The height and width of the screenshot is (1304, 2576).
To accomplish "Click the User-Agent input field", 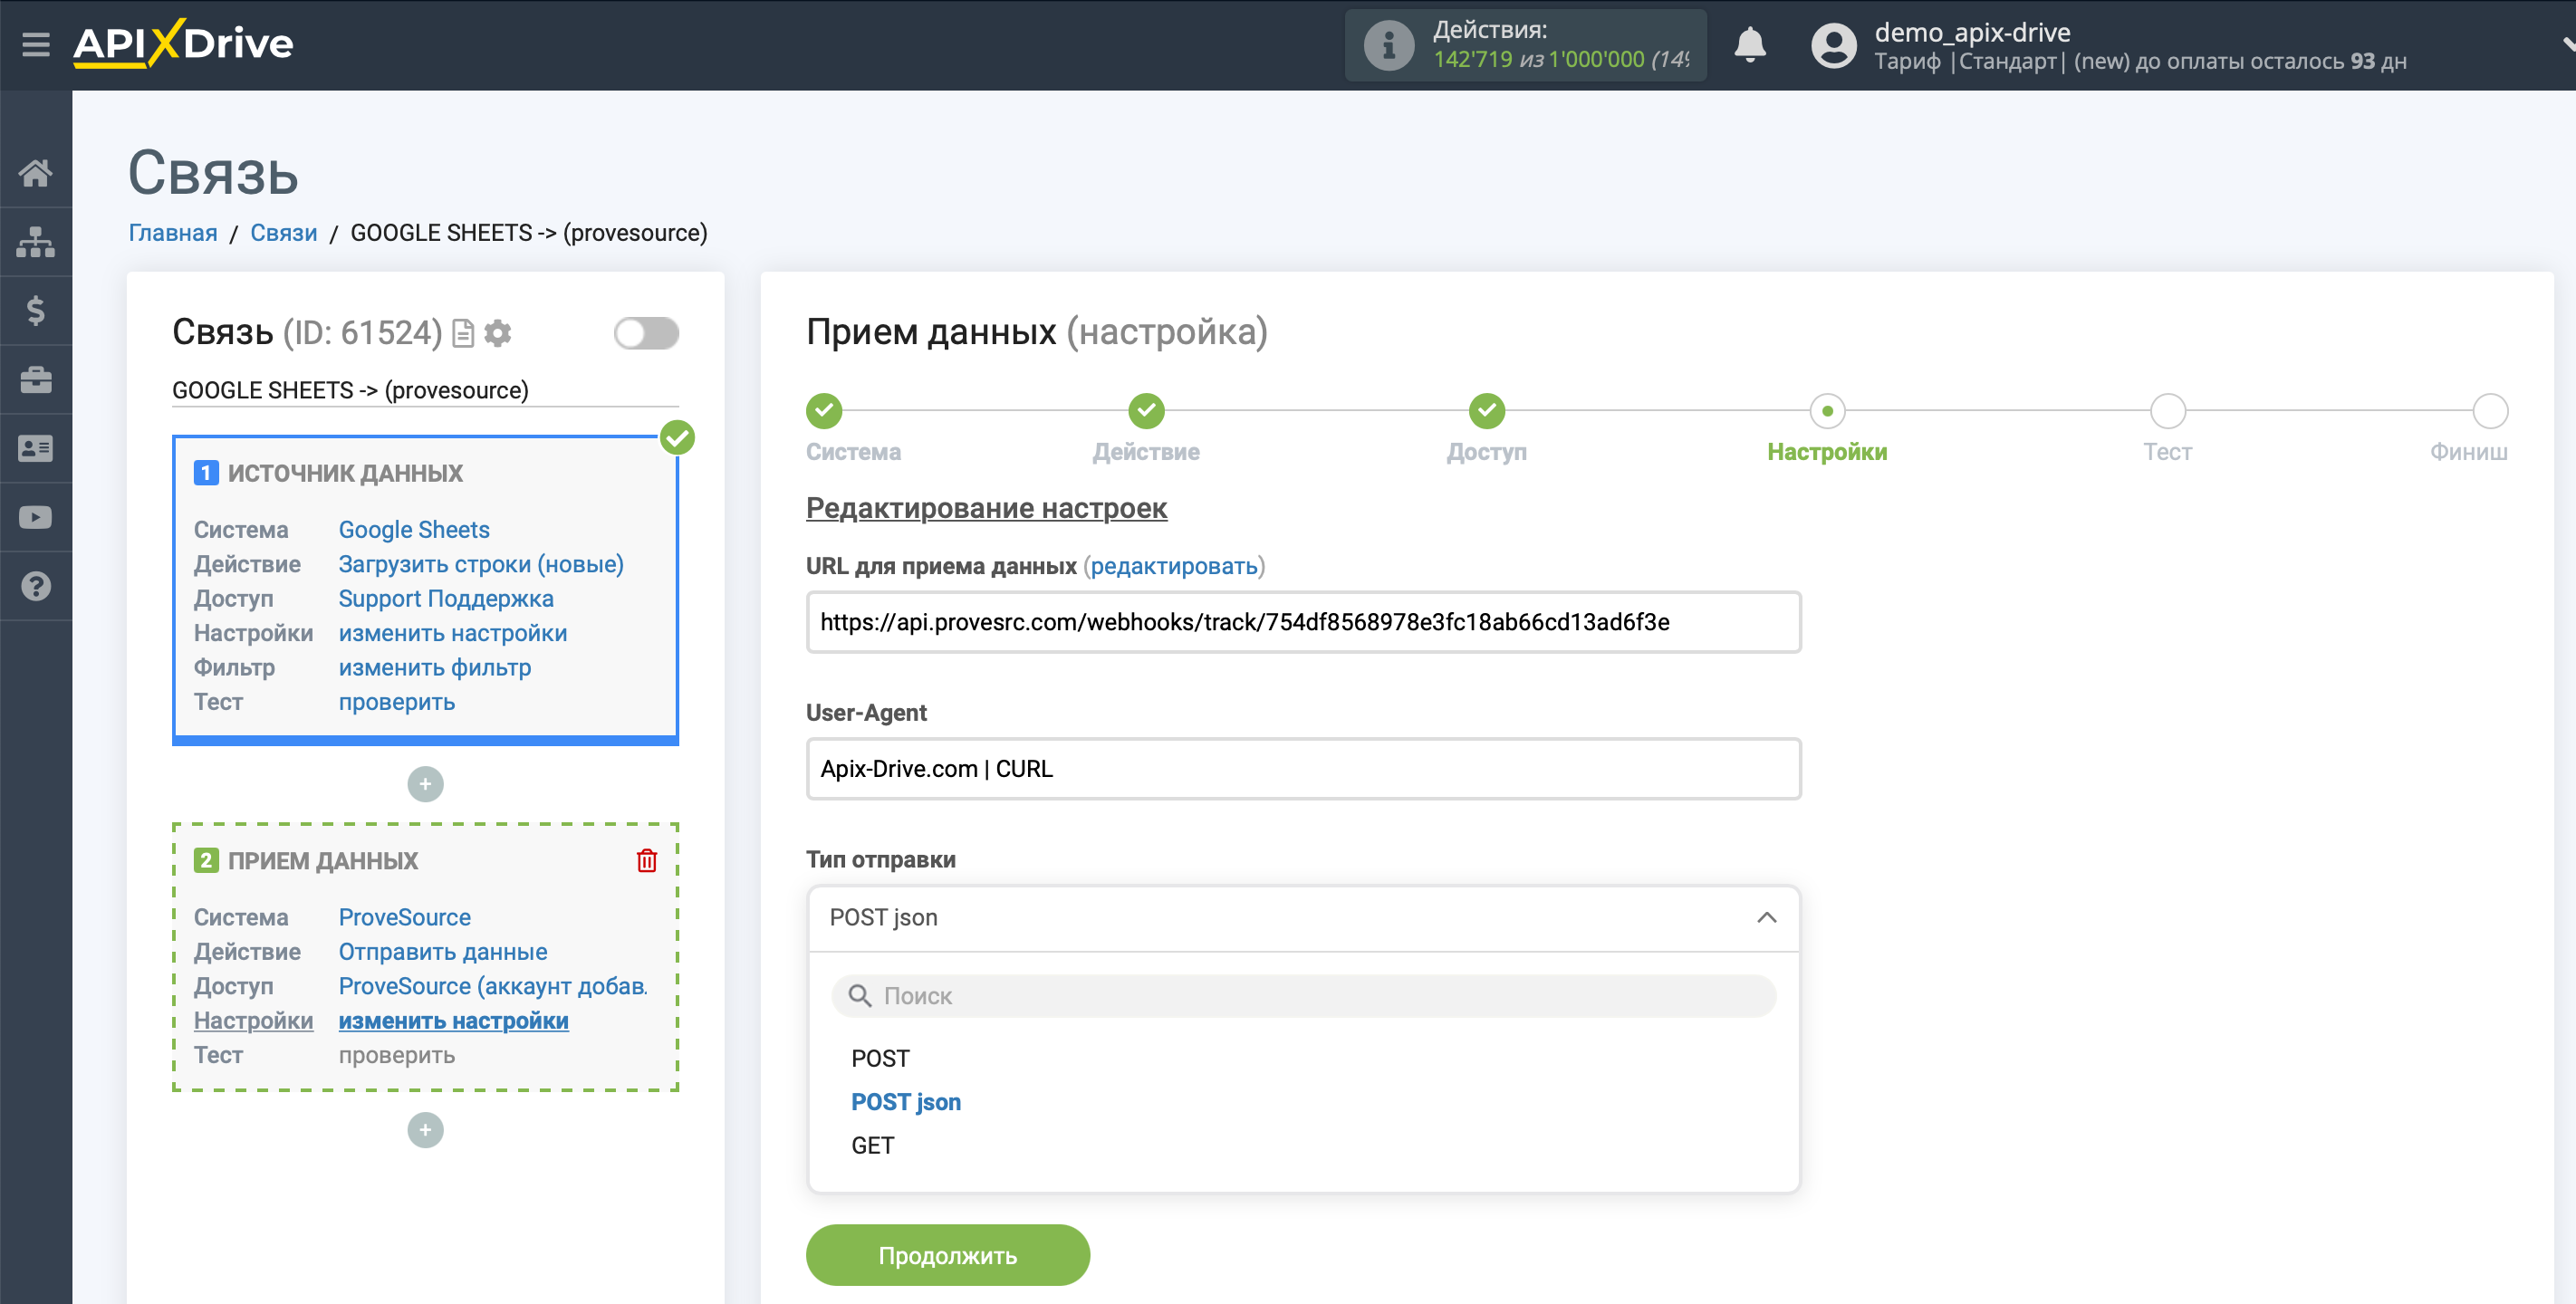I will 1303,769.
